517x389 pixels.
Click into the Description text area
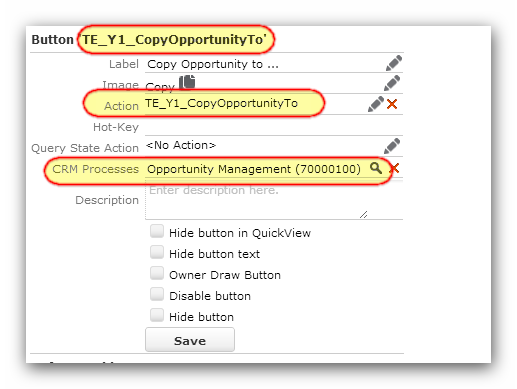pyautogui.click(x=256, y=200)
